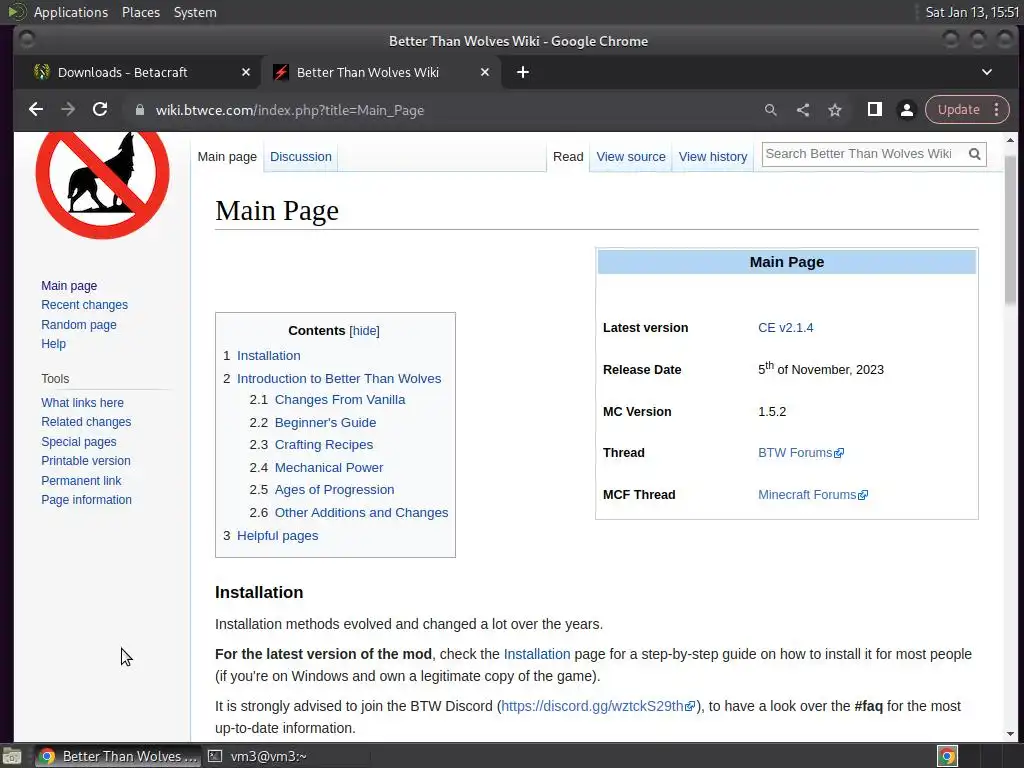Image resolution: width=1024 pixels, height=768 pixels.
Task: Open the BTW Discord invite link
Action: (598, 706)
